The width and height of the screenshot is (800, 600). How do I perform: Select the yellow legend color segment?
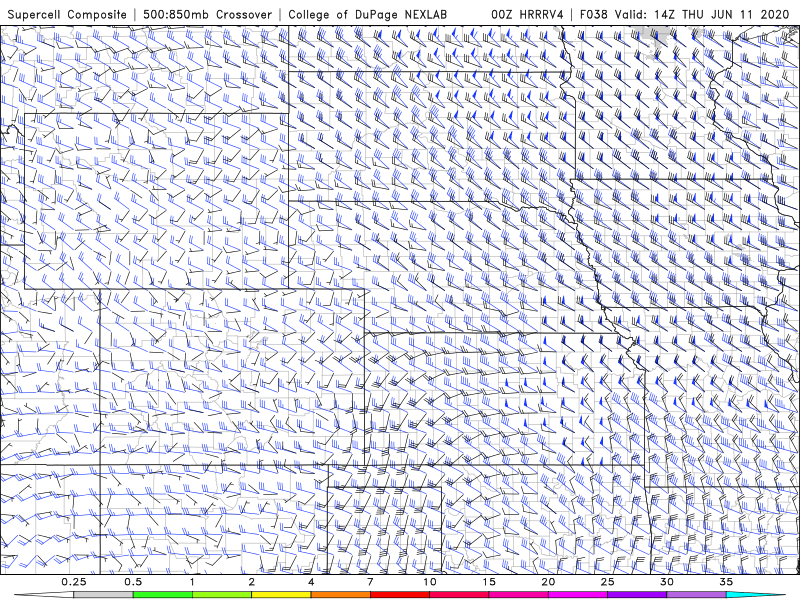pos(281,595)
